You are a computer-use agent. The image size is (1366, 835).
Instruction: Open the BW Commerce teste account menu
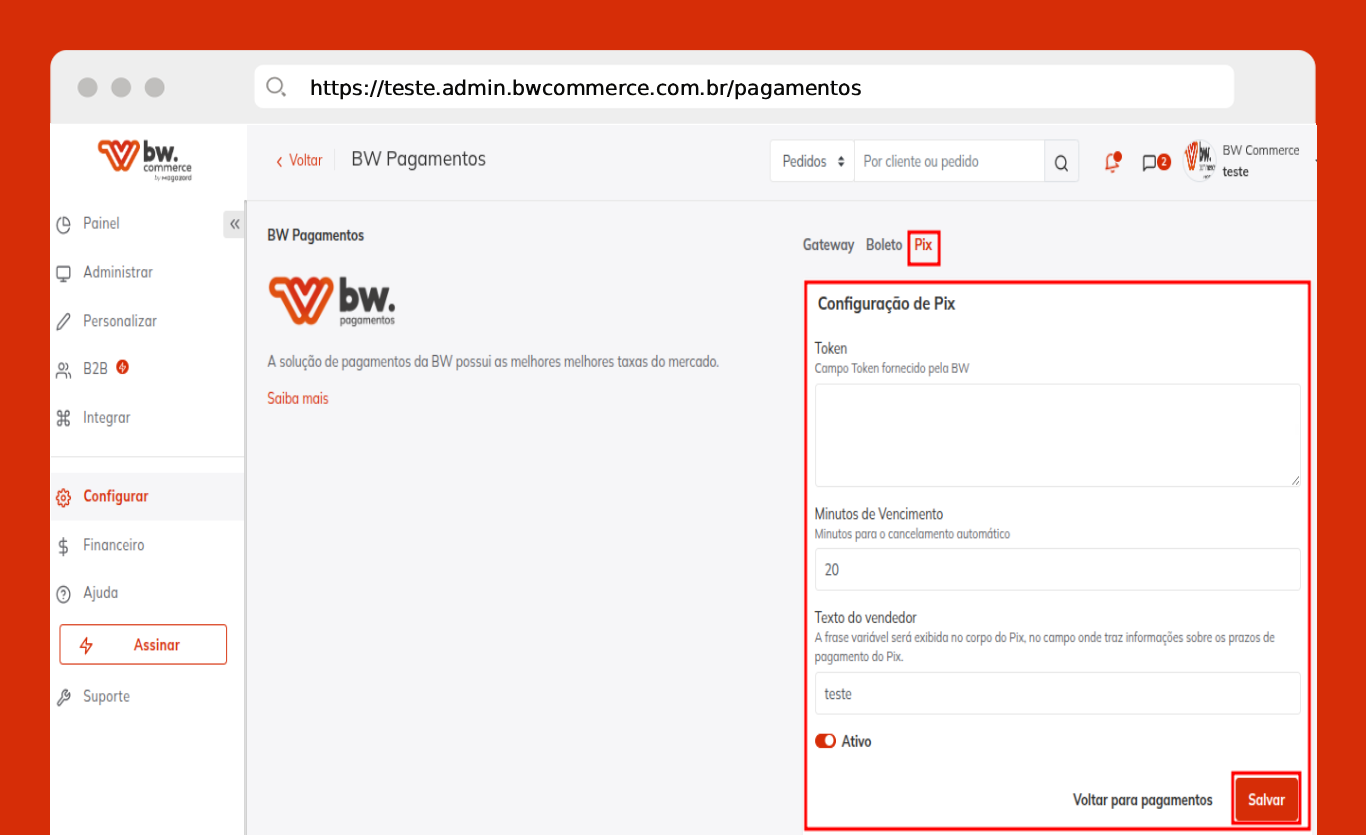[1250, 161]
